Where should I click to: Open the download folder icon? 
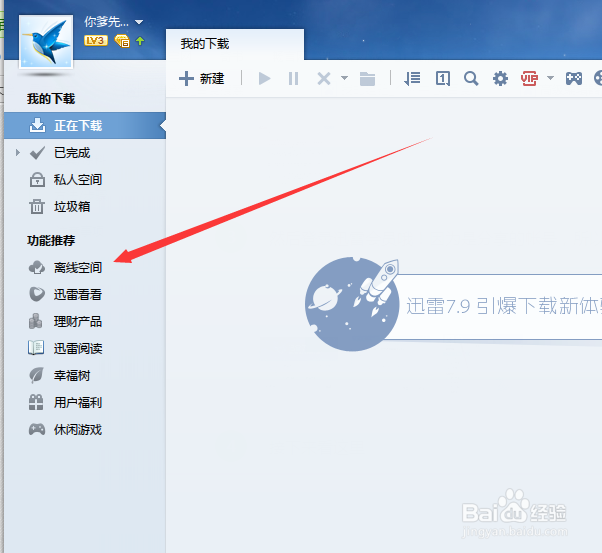[367, 79]
